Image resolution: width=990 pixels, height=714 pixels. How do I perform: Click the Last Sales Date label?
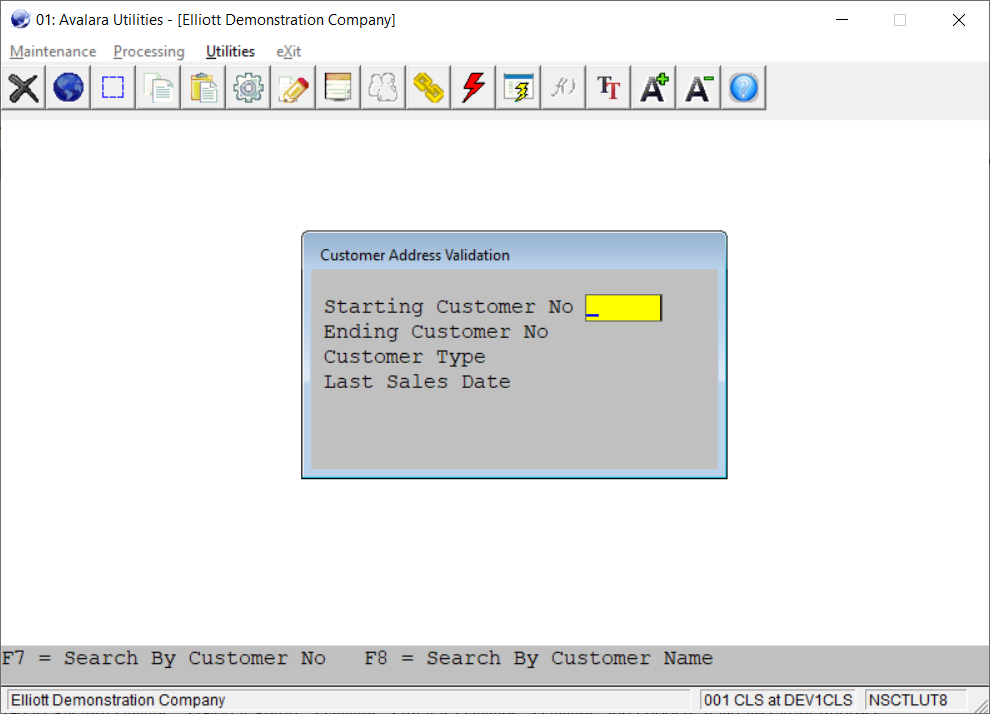417,382
